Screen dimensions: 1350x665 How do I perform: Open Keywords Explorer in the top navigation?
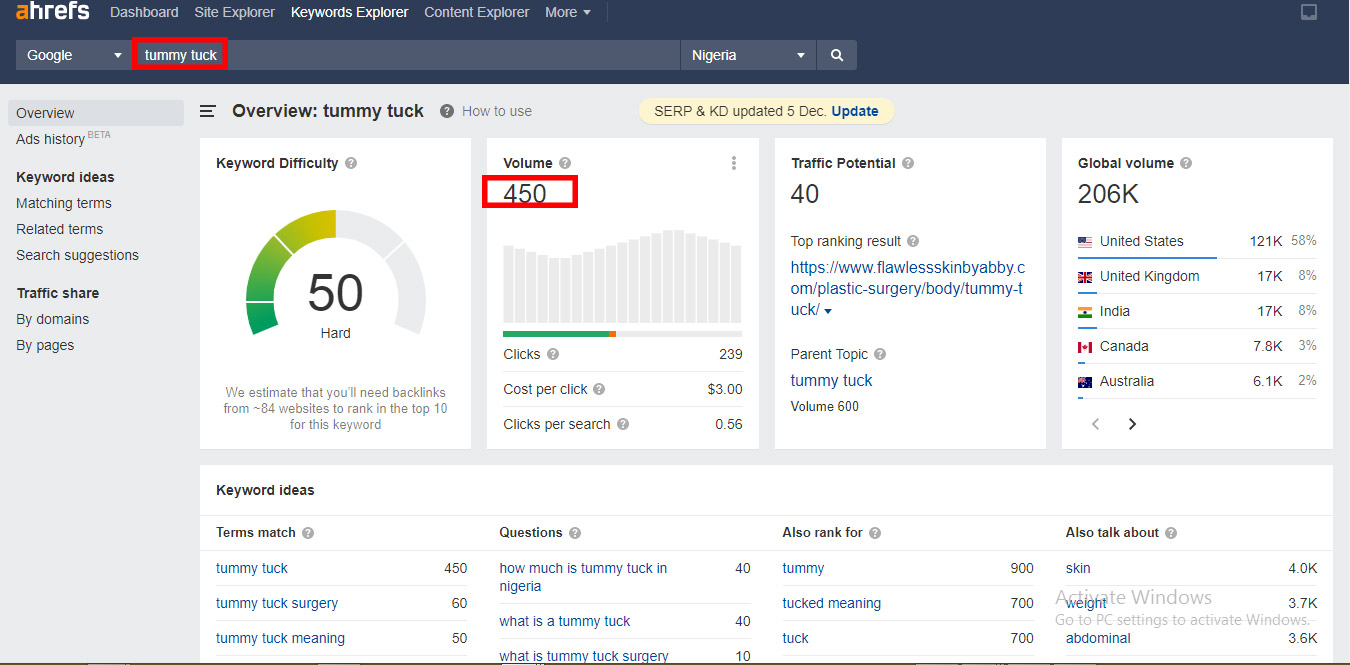(350, 12)
